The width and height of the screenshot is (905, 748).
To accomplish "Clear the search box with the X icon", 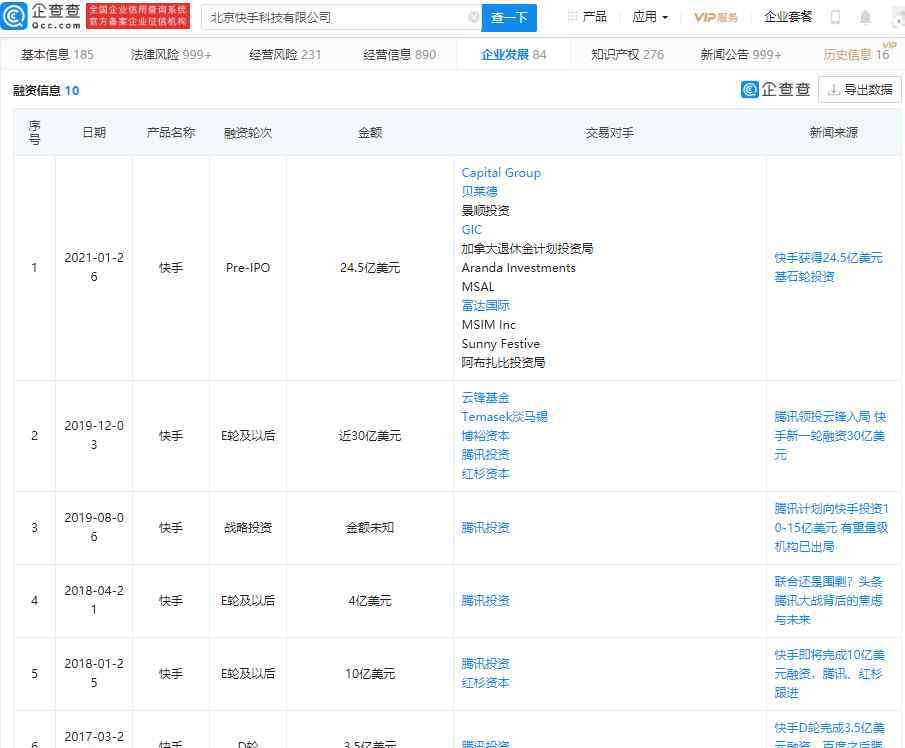I will 473,17.
